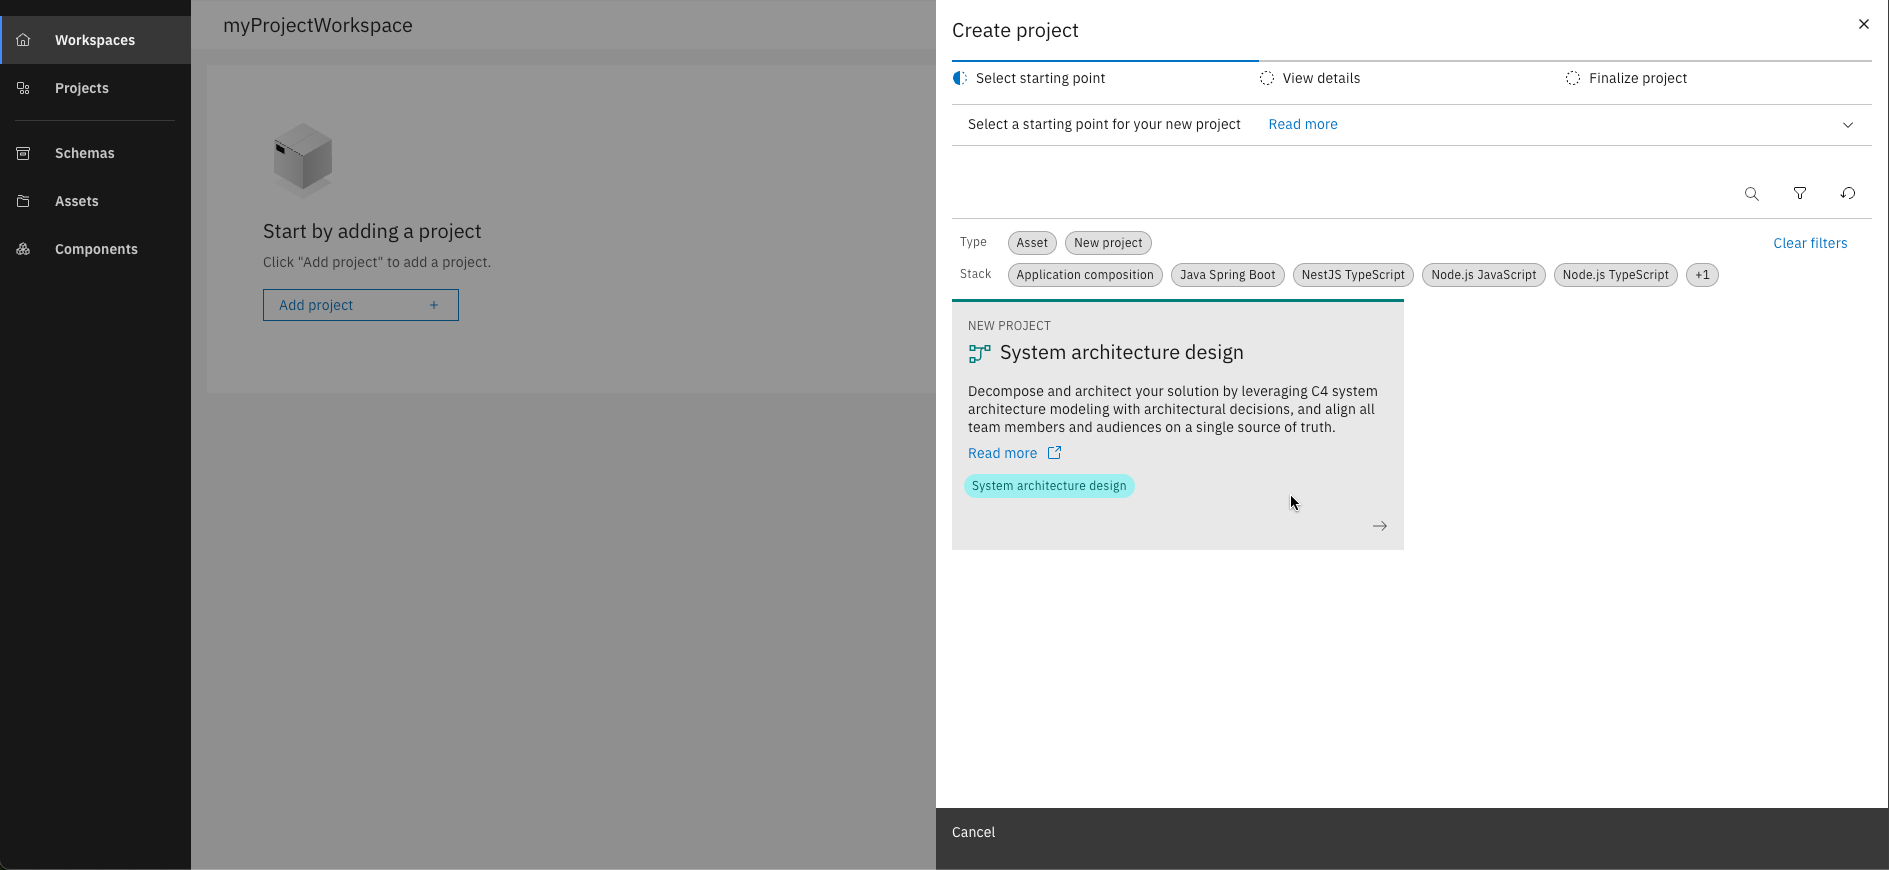
Task: Click the arrow on System architecture design card
Action: [x=1379, y=526]
